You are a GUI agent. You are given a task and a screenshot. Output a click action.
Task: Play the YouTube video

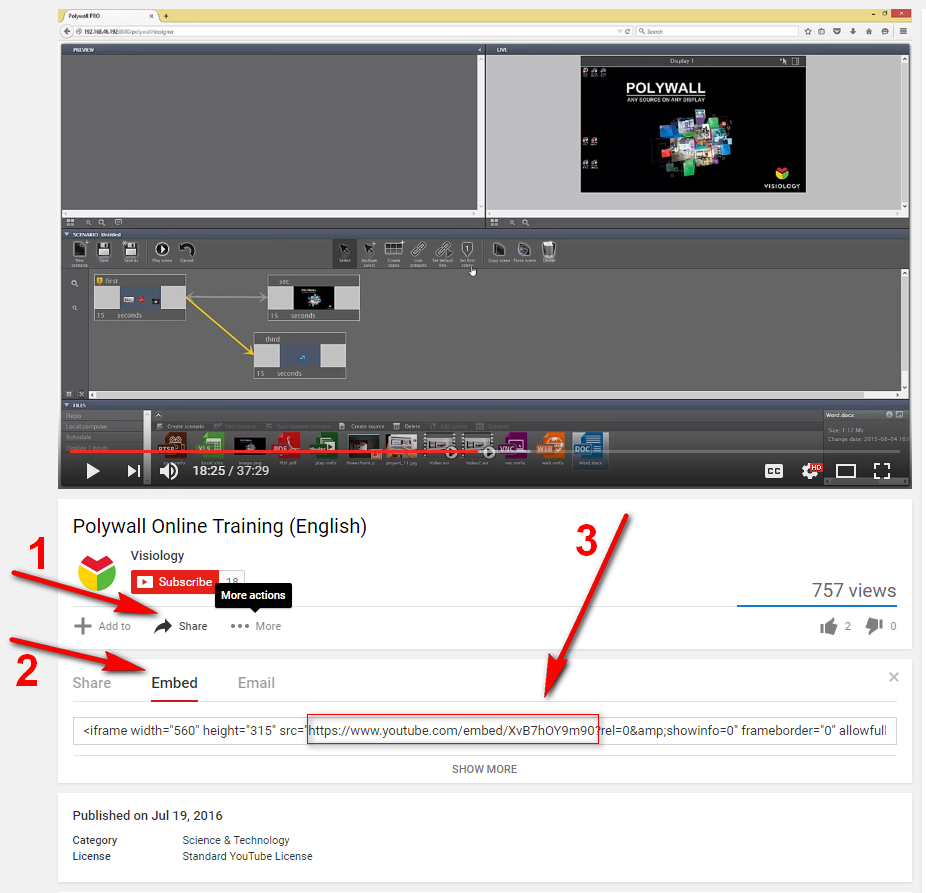click(x=92, y=471)
